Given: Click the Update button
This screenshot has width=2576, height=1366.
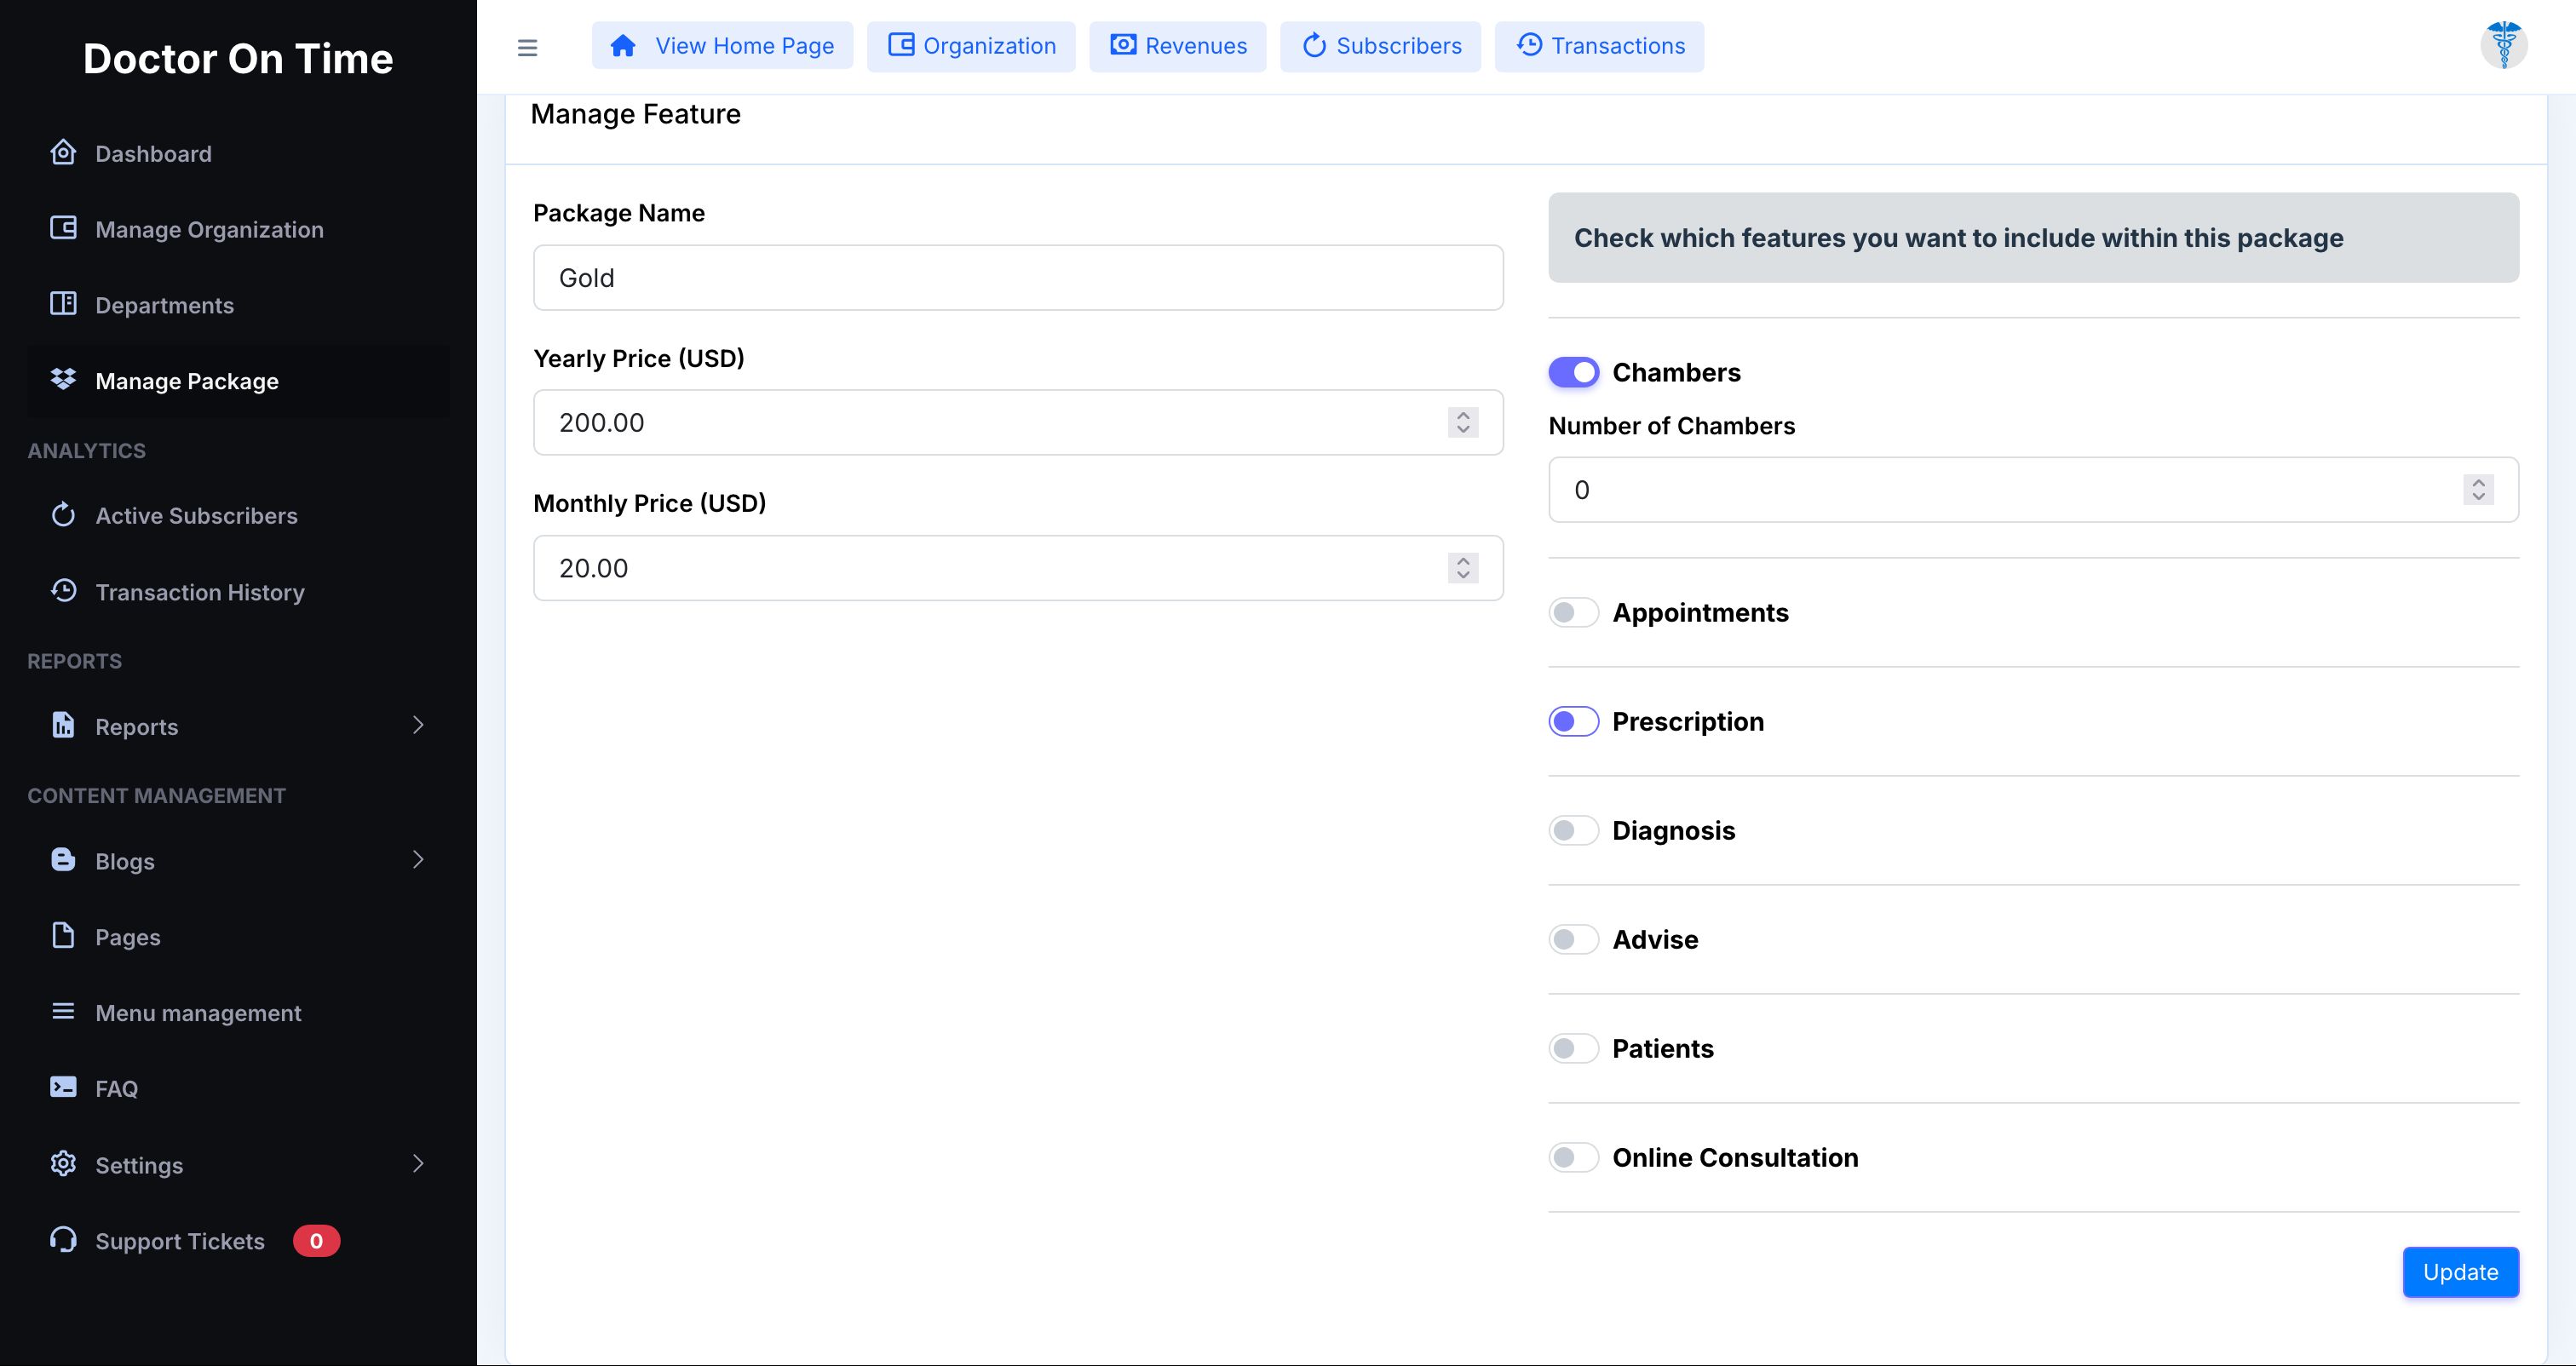Looking at the screenshot, I should pos(2460,1272).
